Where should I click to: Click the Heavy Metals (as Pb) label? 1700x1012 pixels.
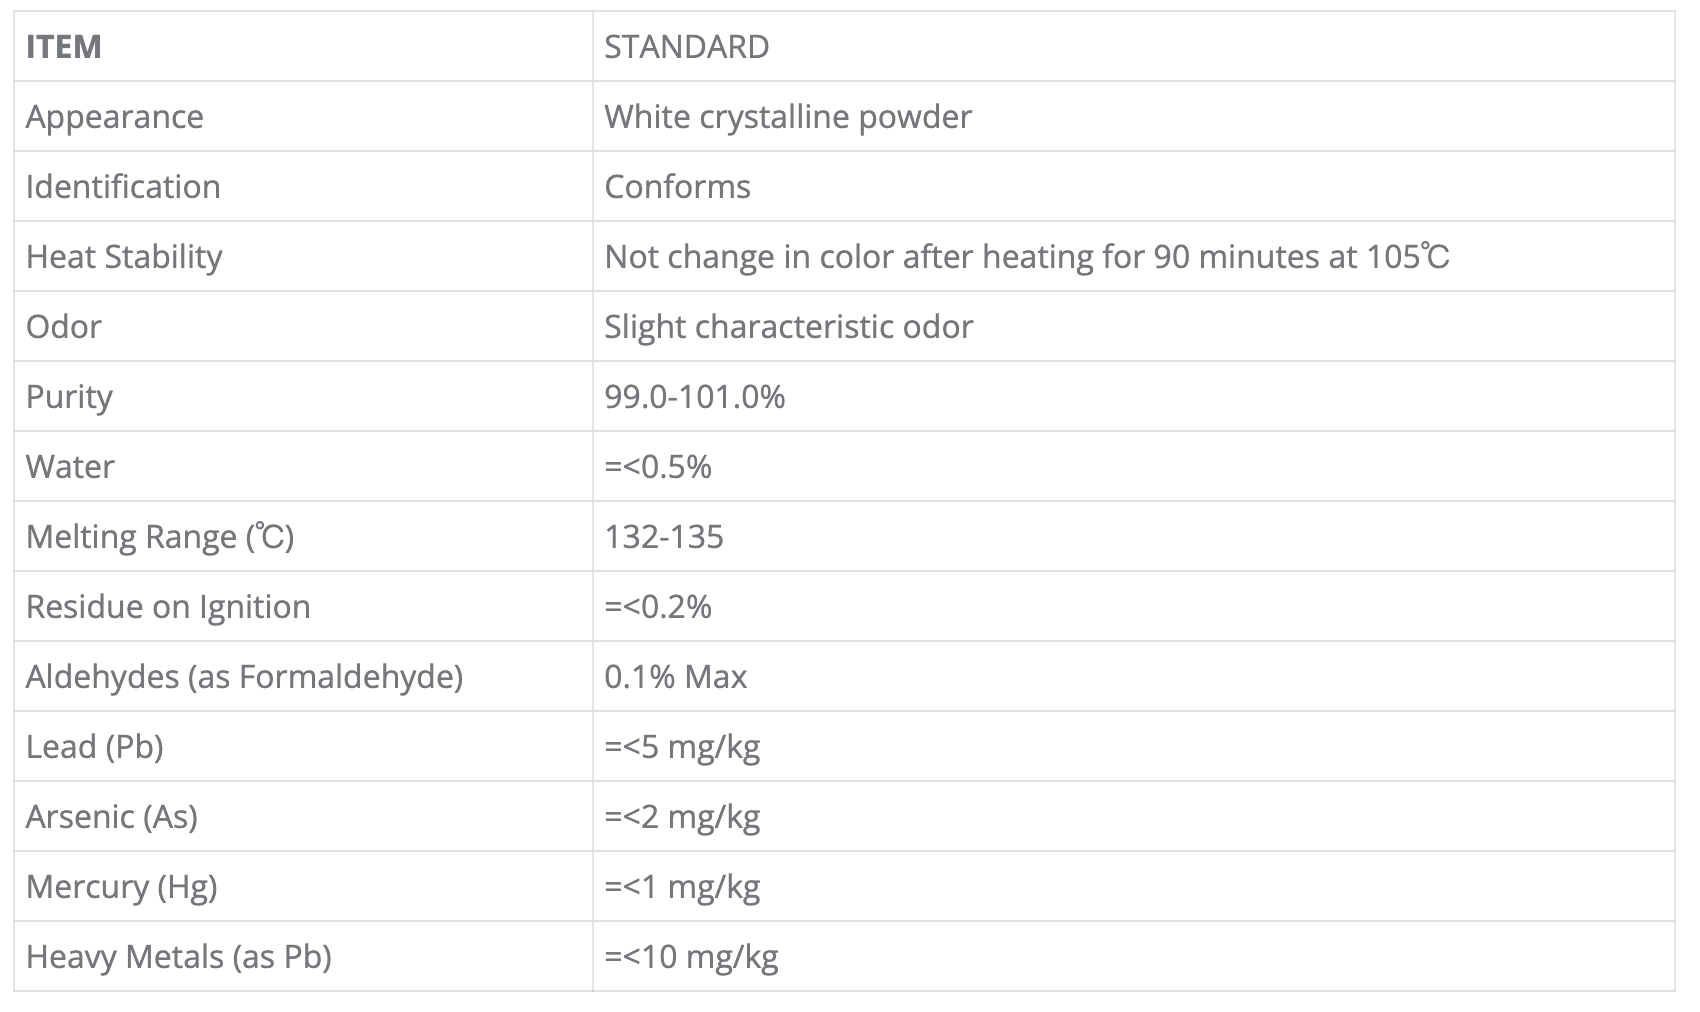178,957
